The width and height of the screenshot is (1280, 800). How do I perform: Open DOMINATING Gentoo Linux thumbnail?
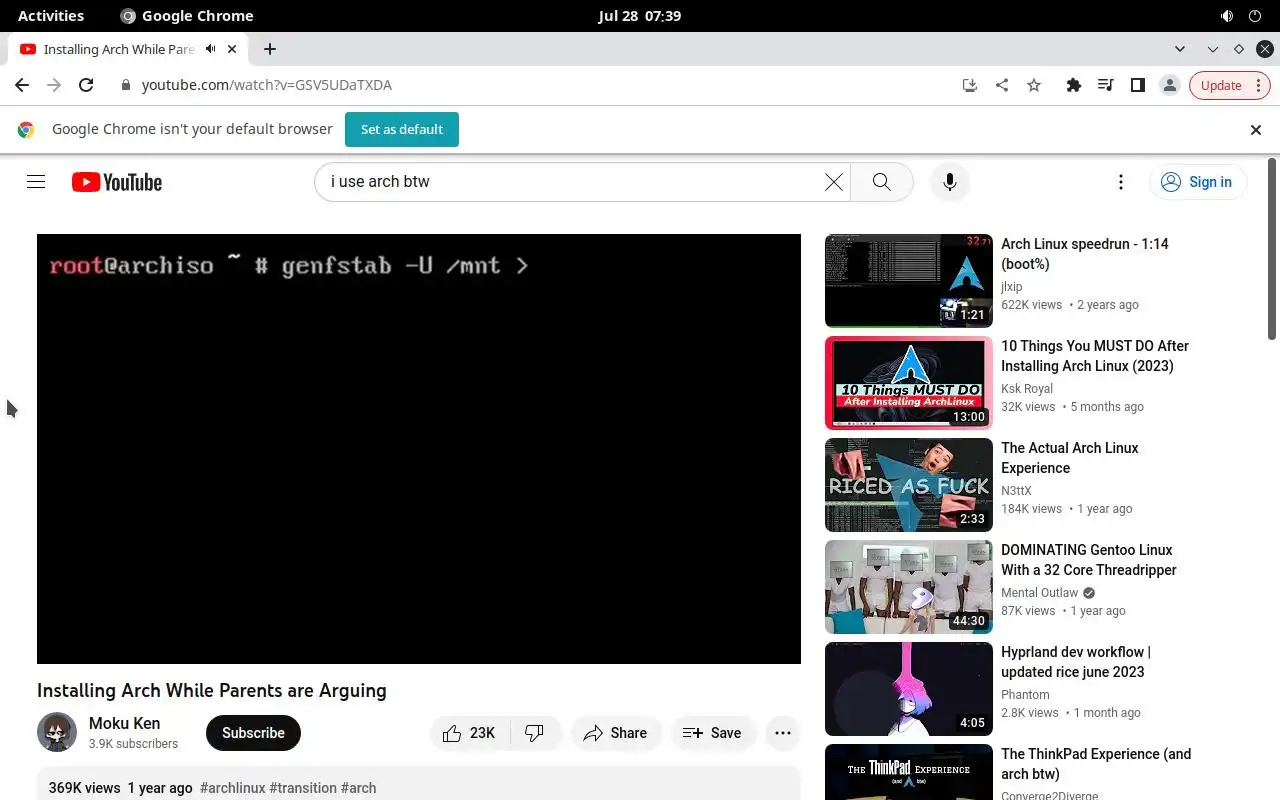click(909, 587)
